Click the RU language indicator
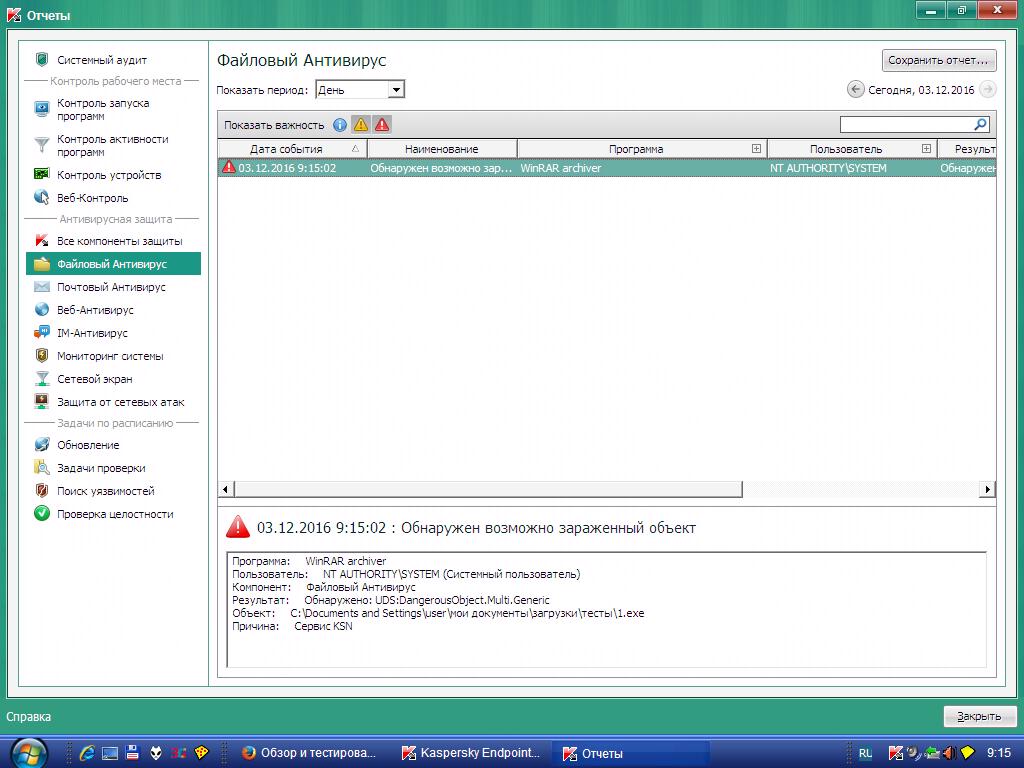Image resolution: width=1024 pixels, height=768 pixels. tap(865, 753)
